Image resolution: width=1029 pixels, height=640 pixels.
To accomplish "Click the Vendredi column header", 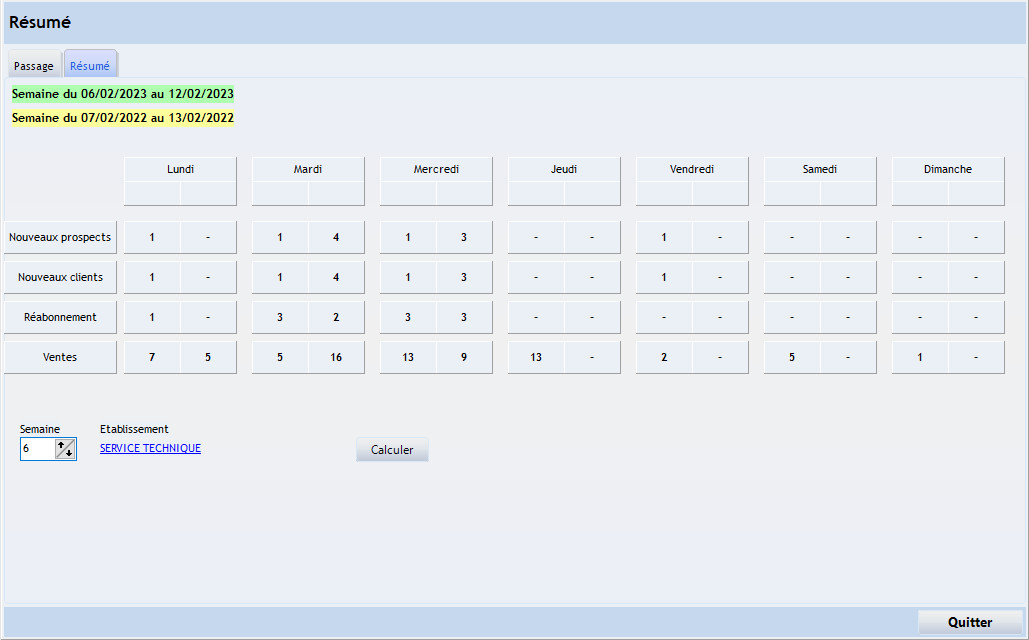I will 691,169.
